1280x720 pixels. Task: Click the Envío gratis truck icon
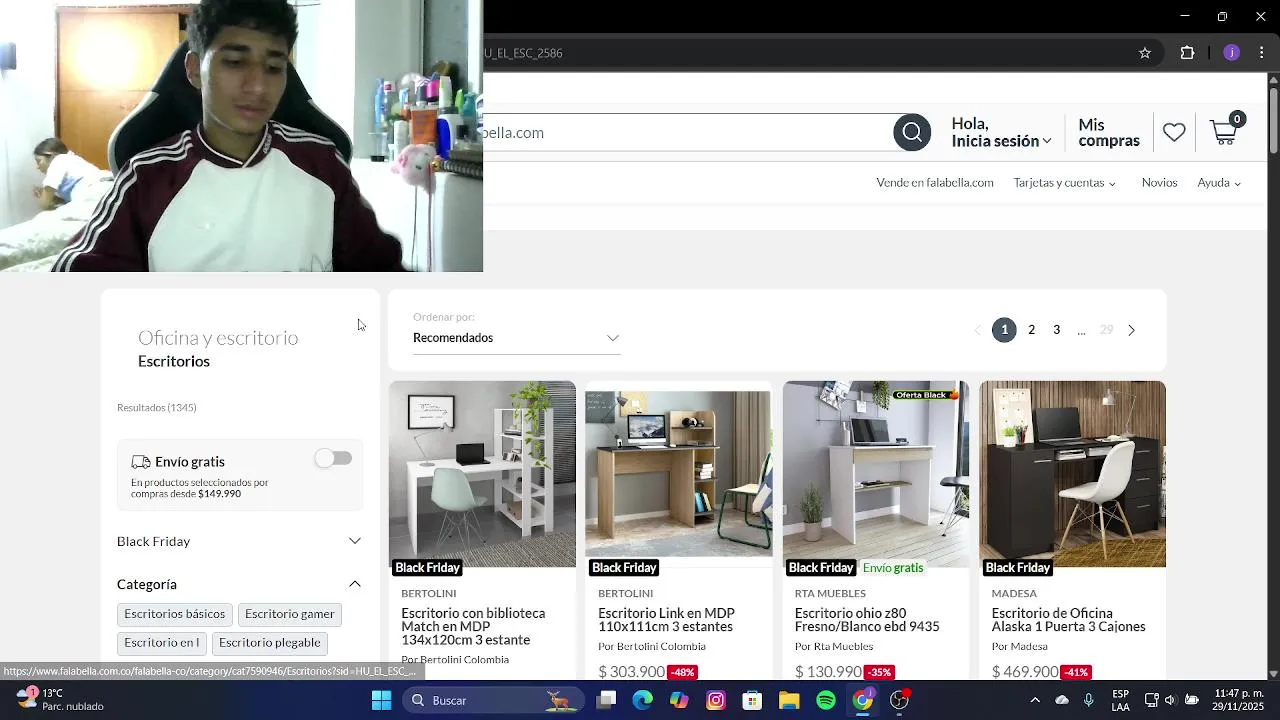pos(141,462)
